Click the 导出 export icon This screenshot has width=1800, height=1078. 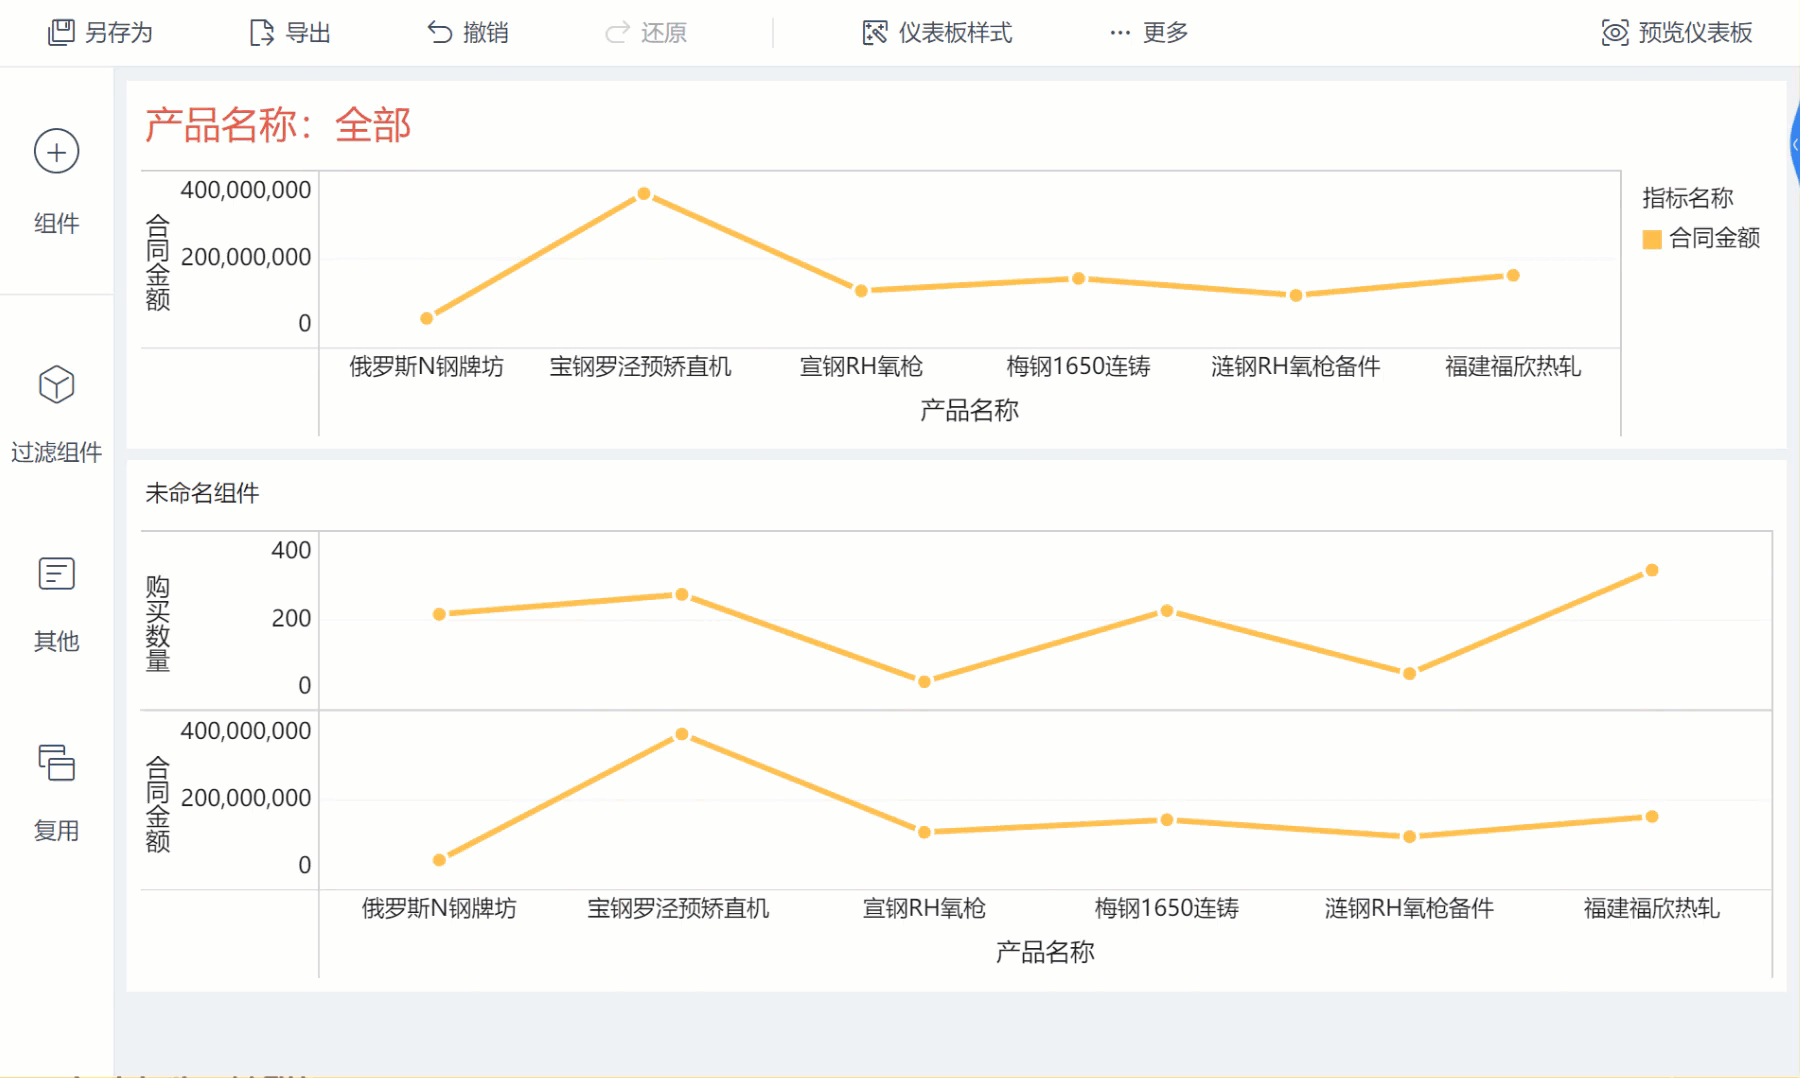pos(262,33)
